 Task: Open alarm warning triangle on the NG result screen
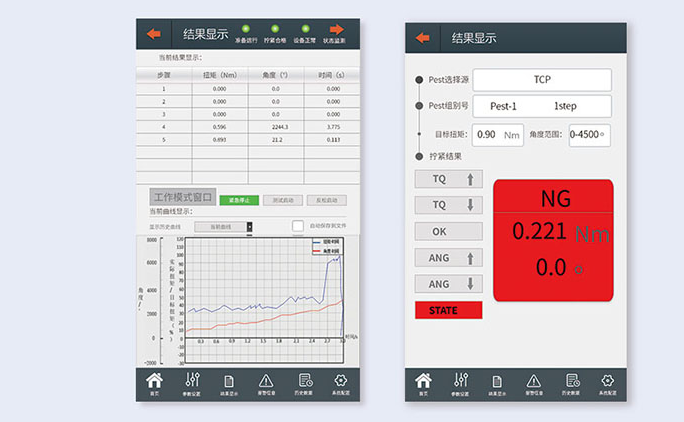[534, 381]
